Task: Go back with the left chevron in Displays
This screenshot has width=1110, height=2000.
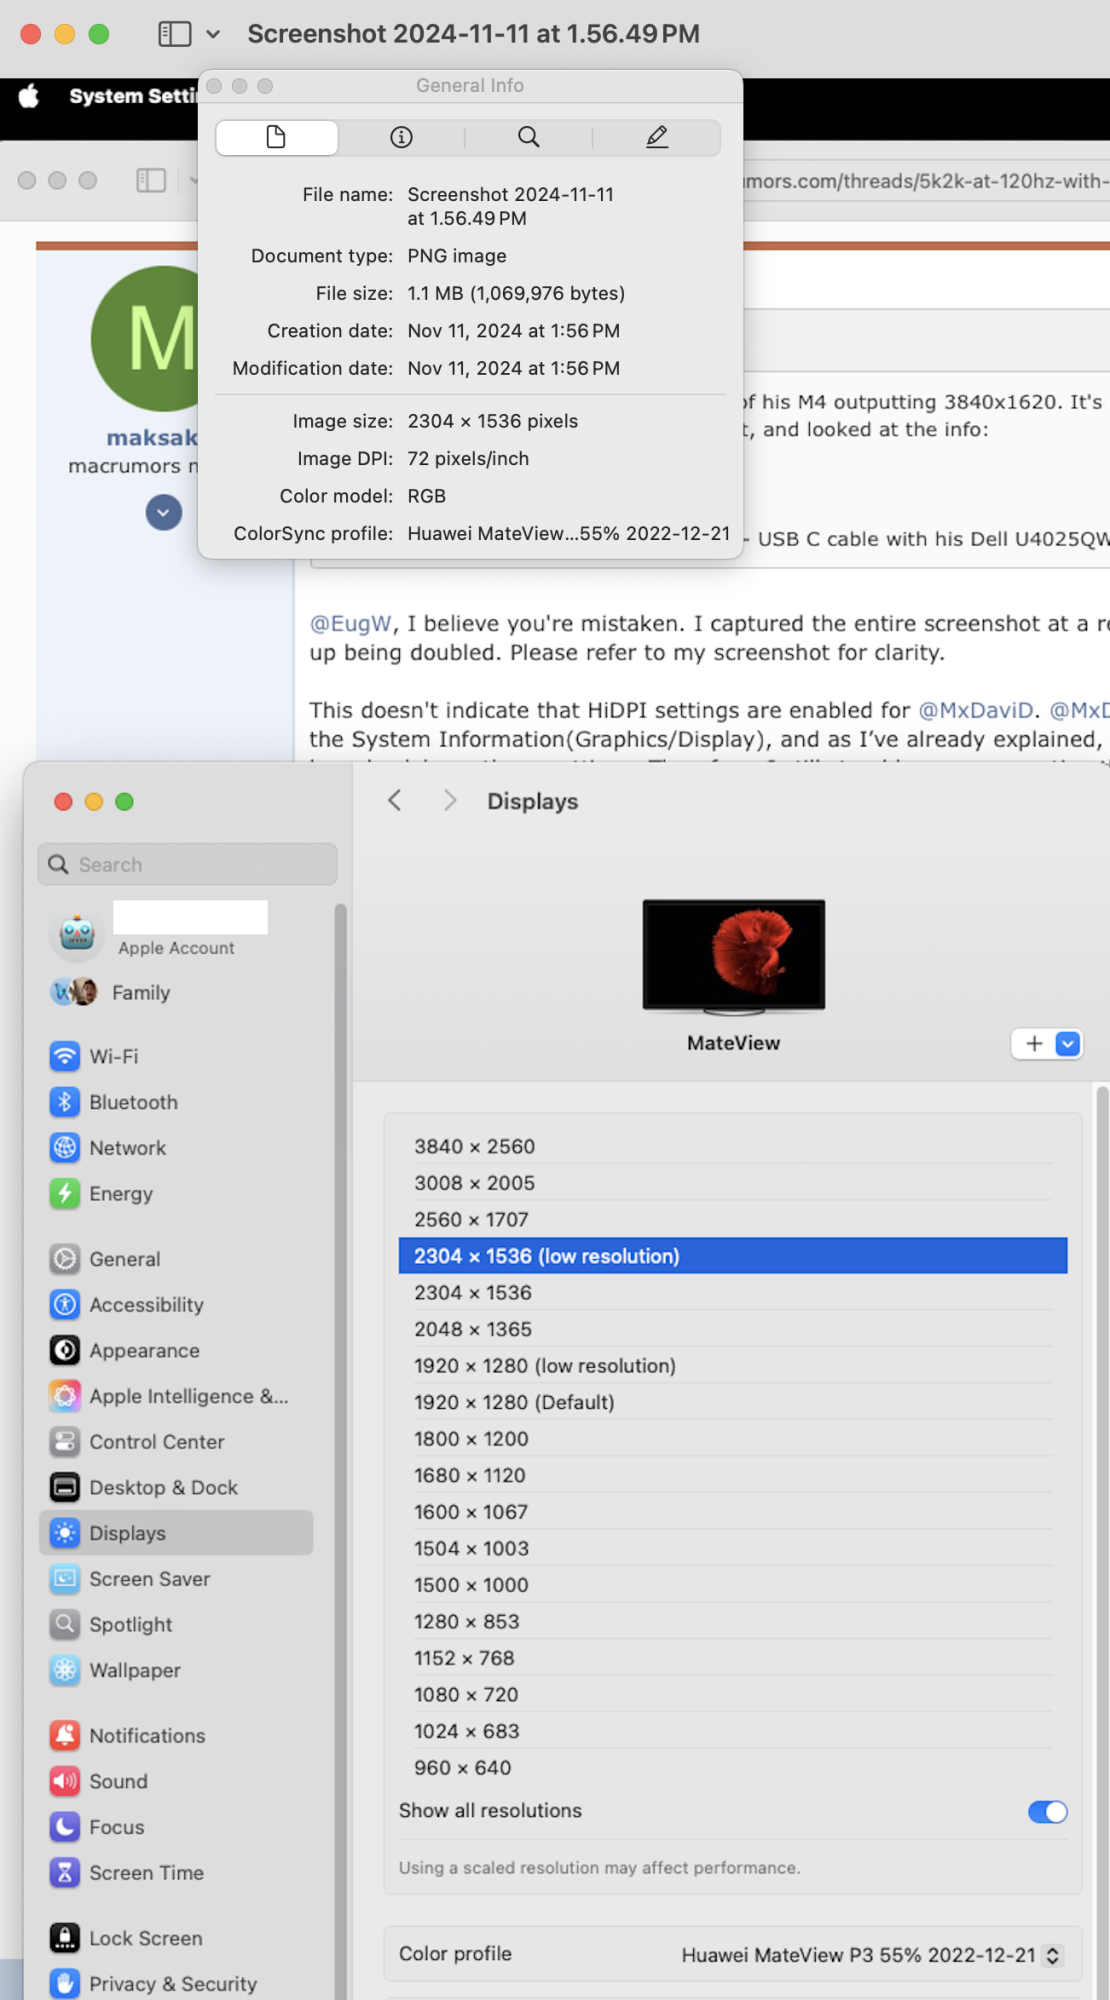Action: 396,802
